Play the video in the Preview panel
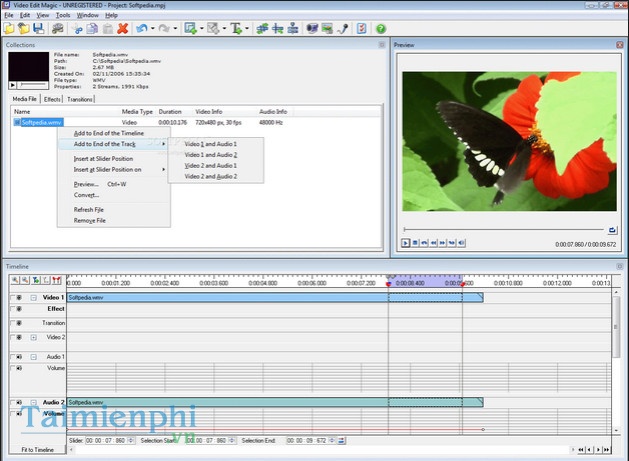The width and height of the screenshot is (629, 461). pos(406,243)
